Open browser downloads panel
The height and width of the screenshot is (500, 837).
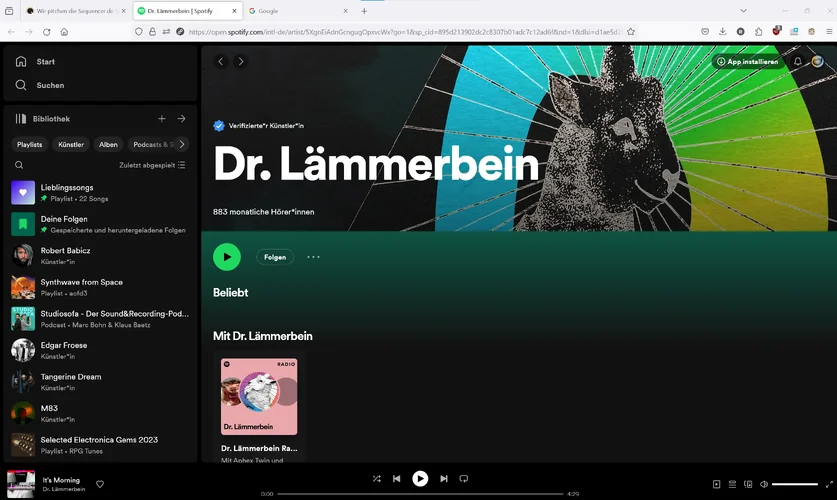coord(722,32)
